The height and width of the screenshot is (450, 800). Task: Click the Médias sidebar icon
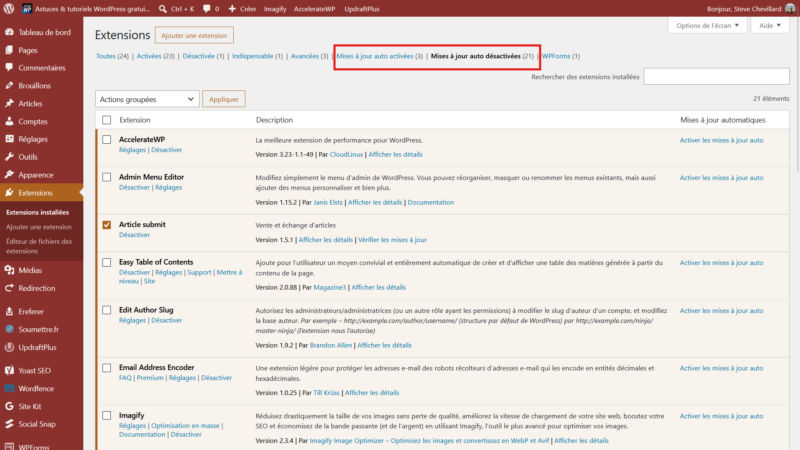pyautogui.click(x=9, y=270)
